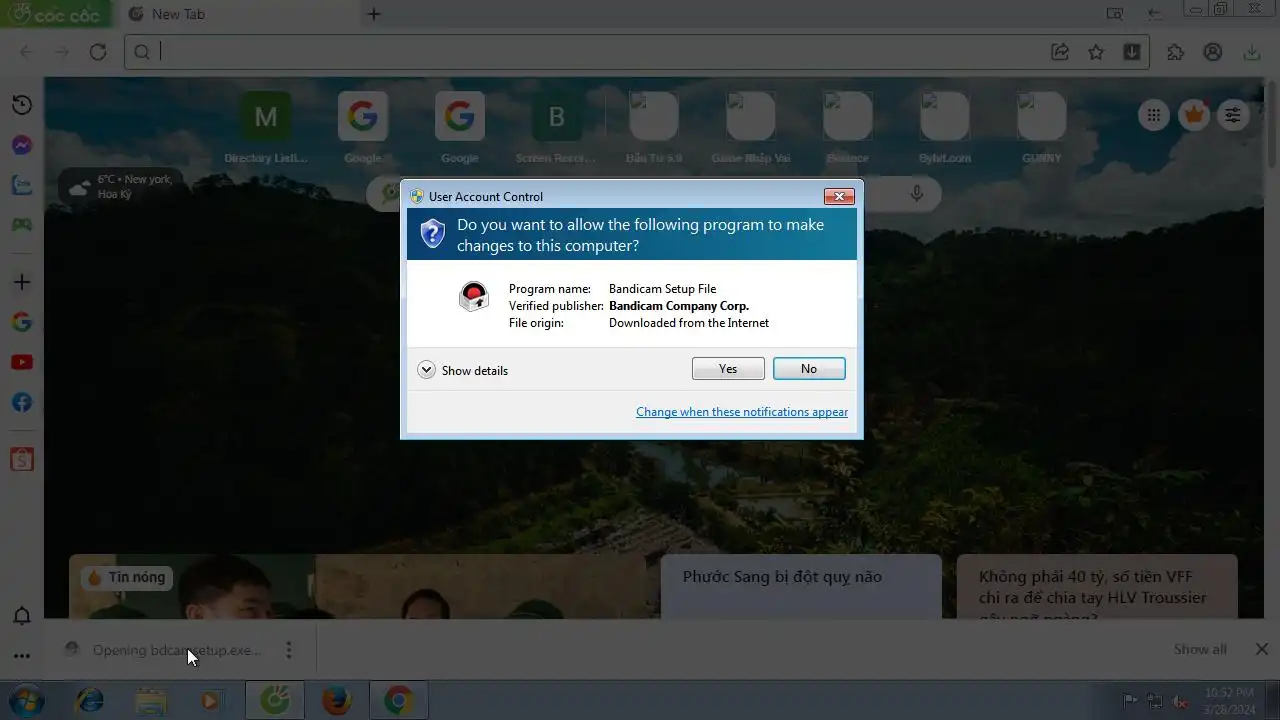Add a sidebar shortcut with plus icon
The image size is (1280, 720).
click(22, 282)
